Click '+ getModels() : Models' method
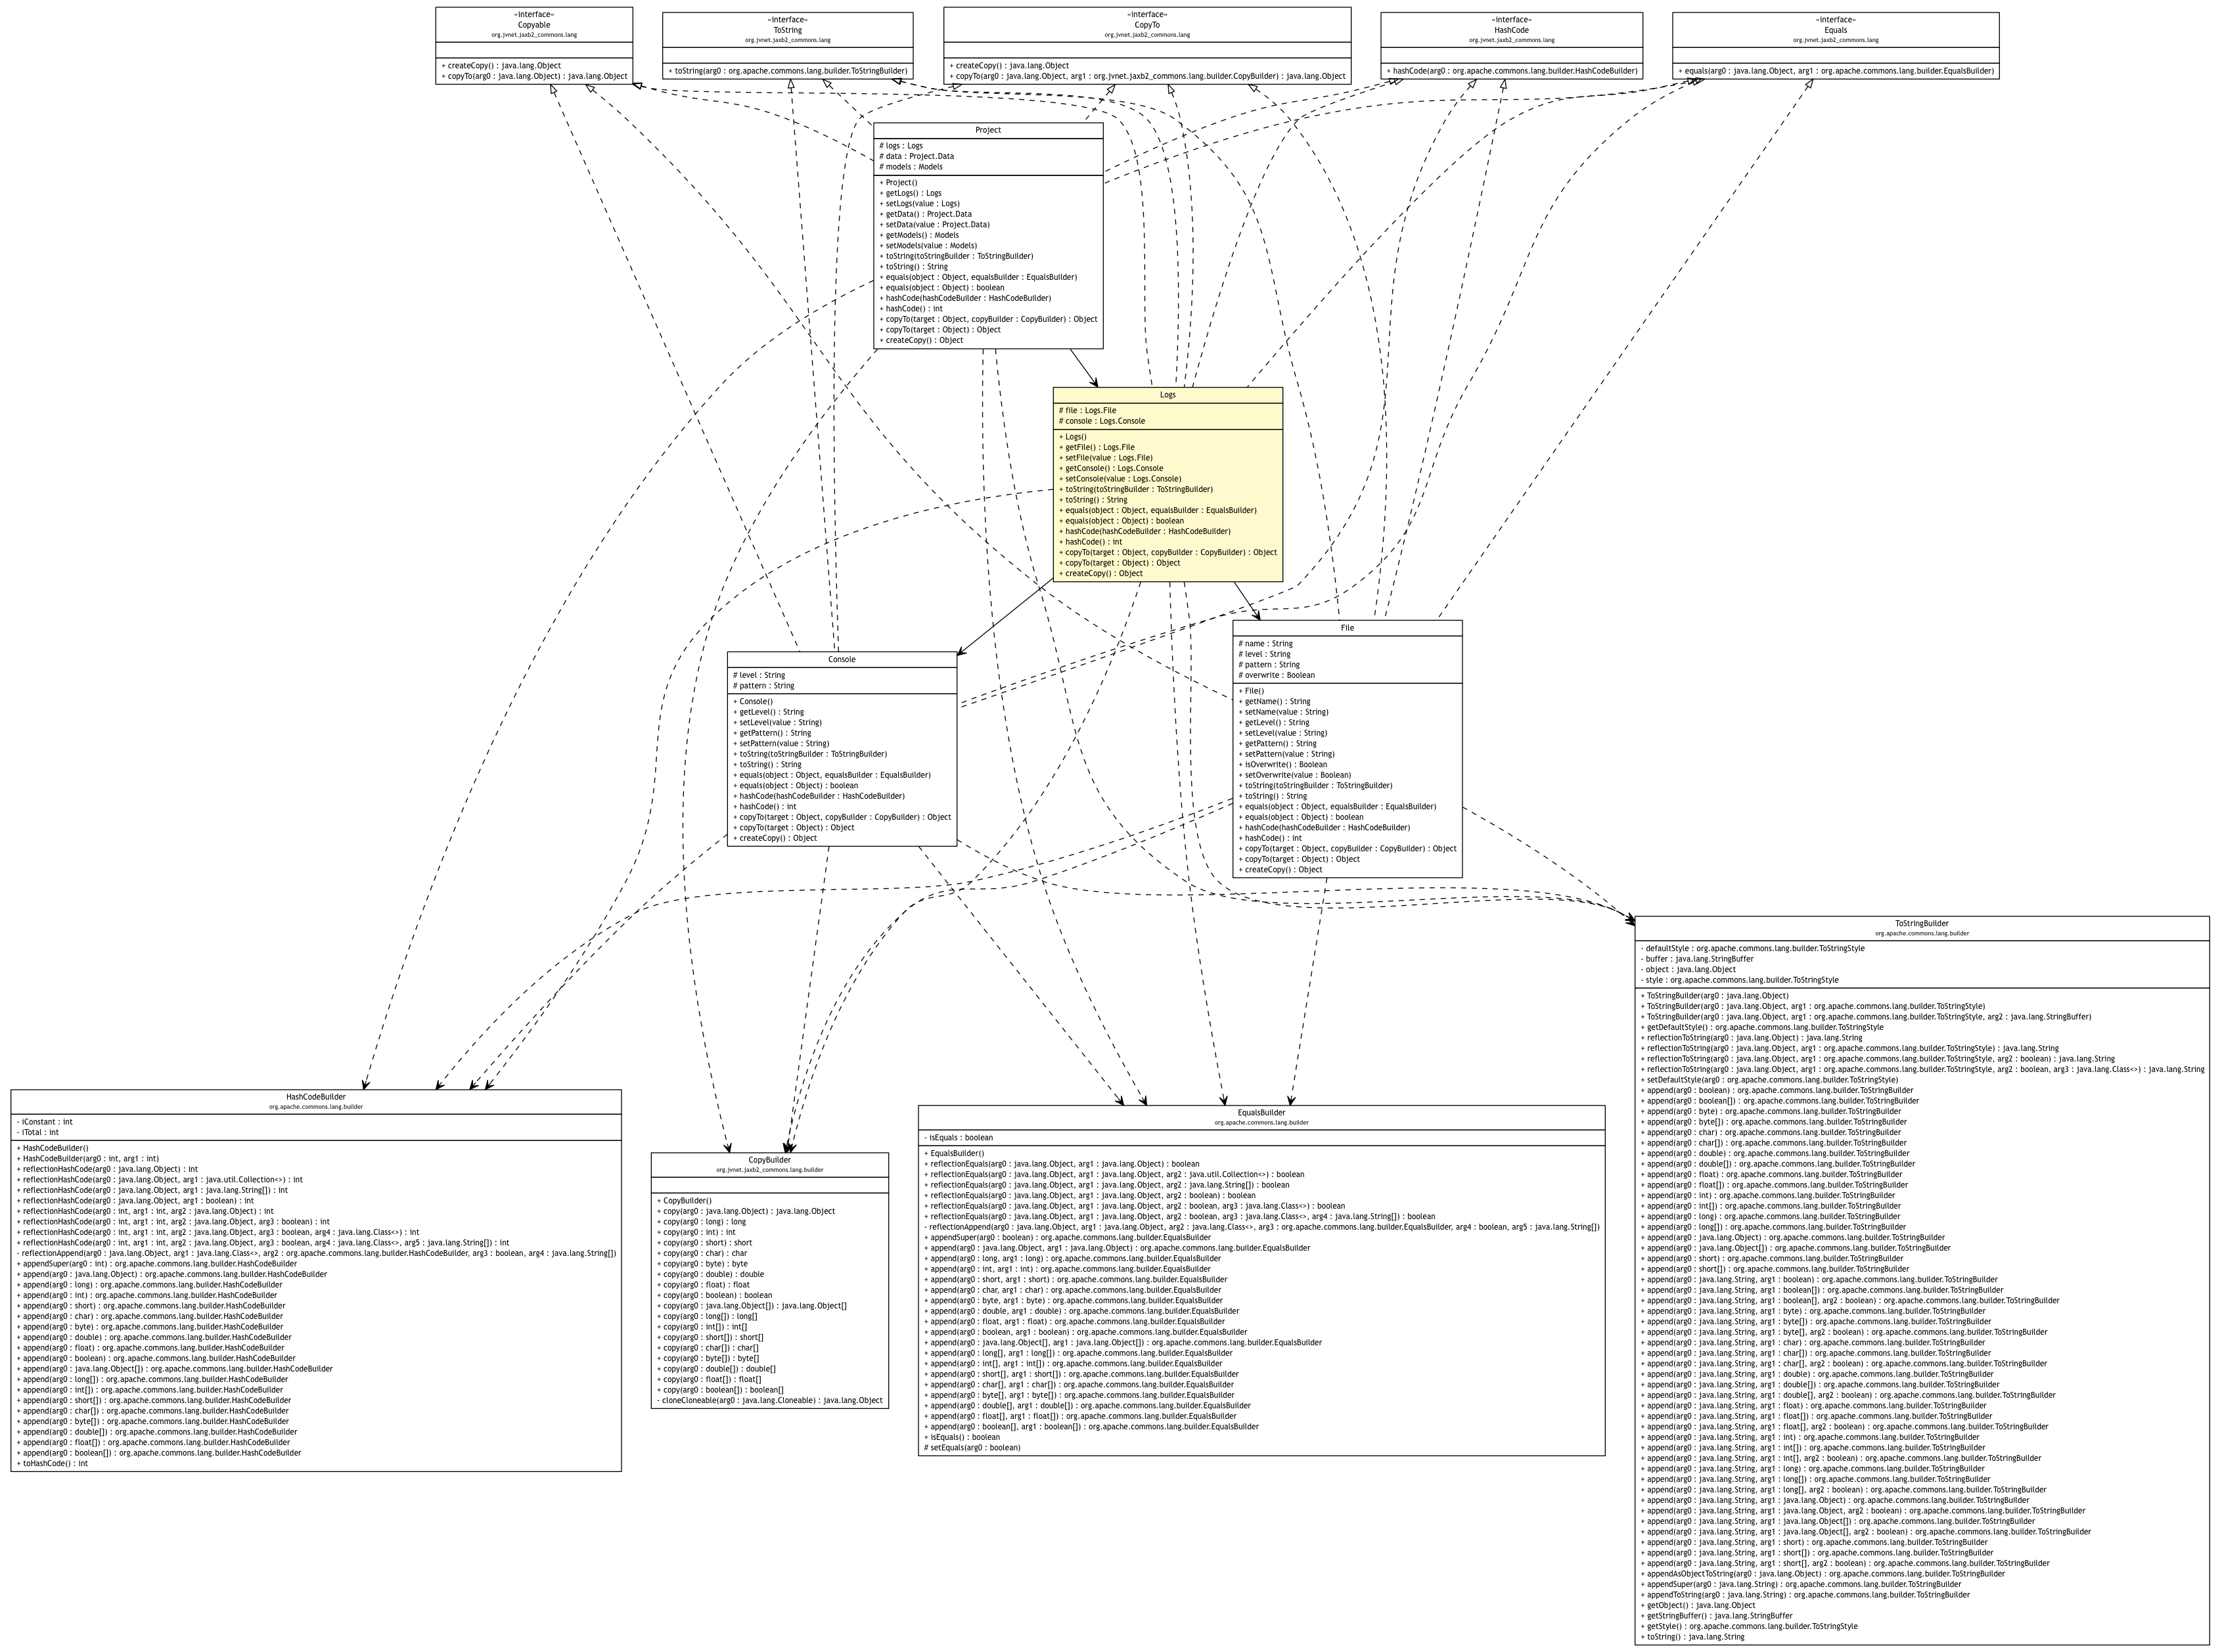 [x=919, y=235]
